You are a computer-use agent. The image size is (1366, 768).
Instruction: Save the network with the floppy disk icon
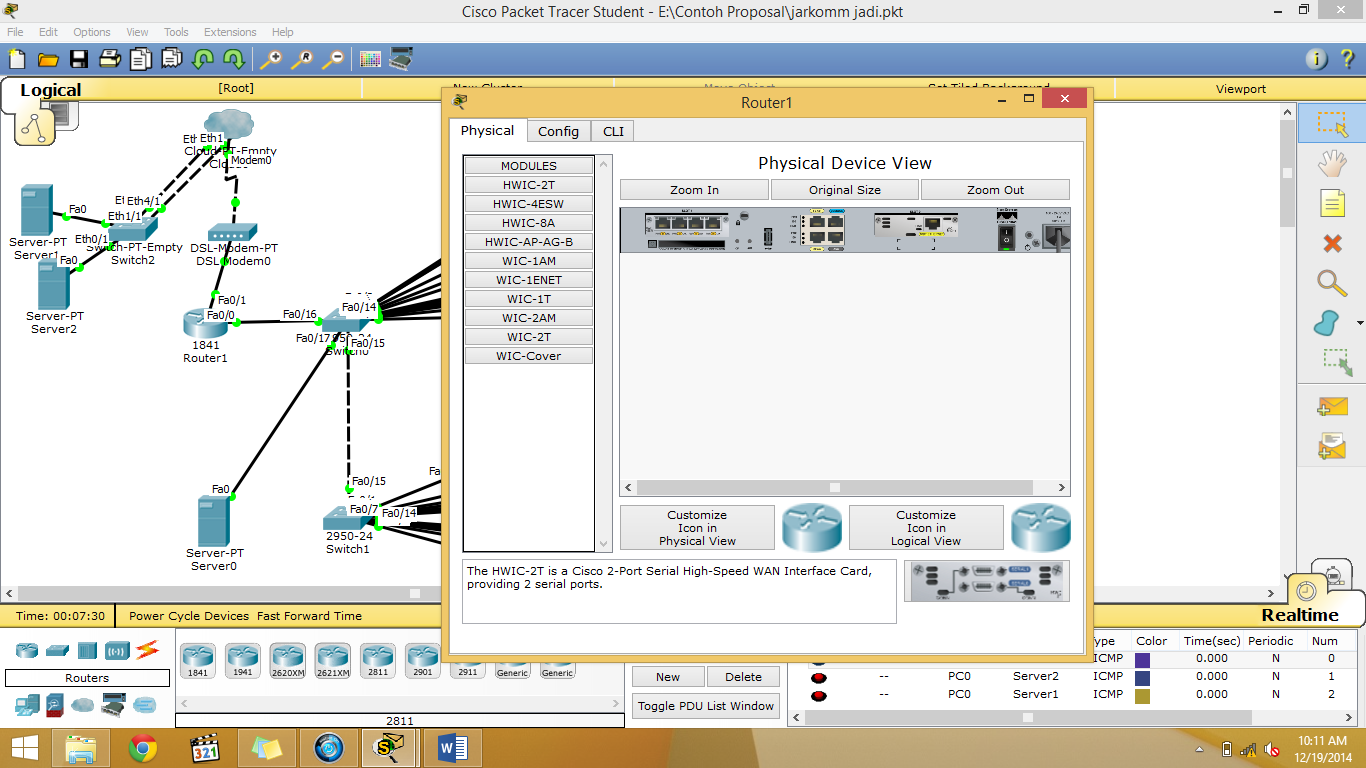coord(79,59)
